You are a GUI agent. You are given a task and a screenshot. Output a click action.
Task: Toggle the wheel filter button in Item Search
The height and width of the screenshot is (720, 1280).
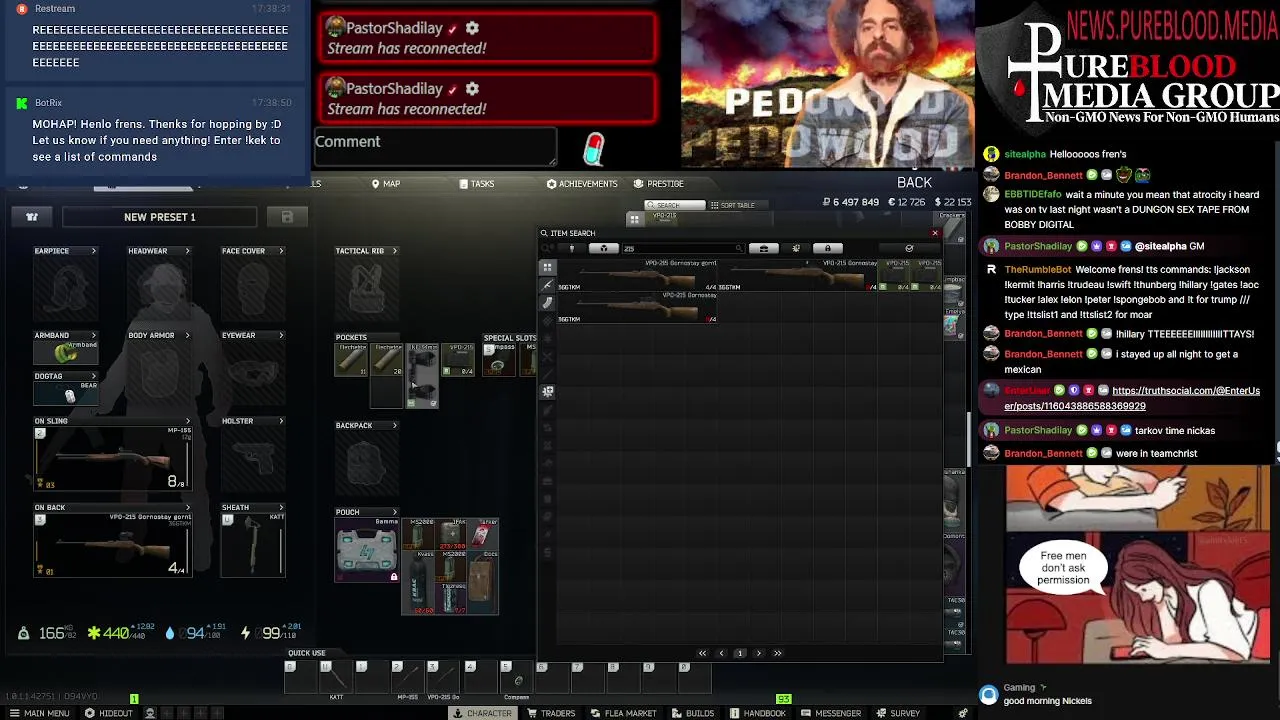tap(604, 248)
